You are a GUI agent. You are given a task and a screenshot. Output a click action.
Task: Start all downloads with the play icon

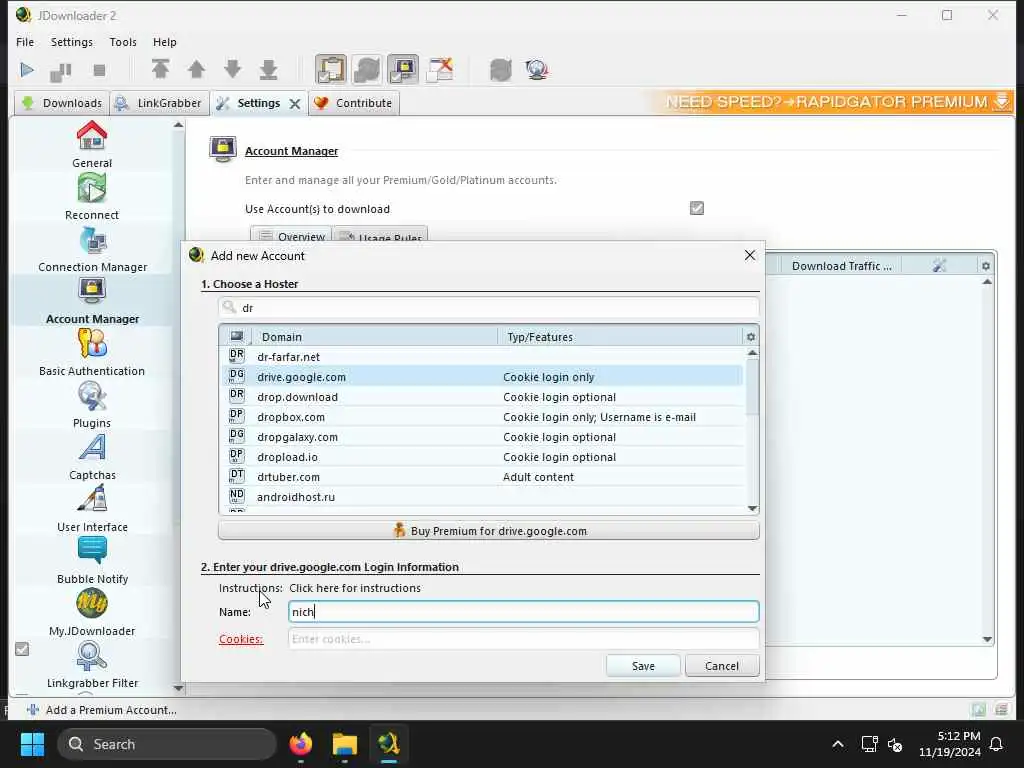click(x=27, y=70)
